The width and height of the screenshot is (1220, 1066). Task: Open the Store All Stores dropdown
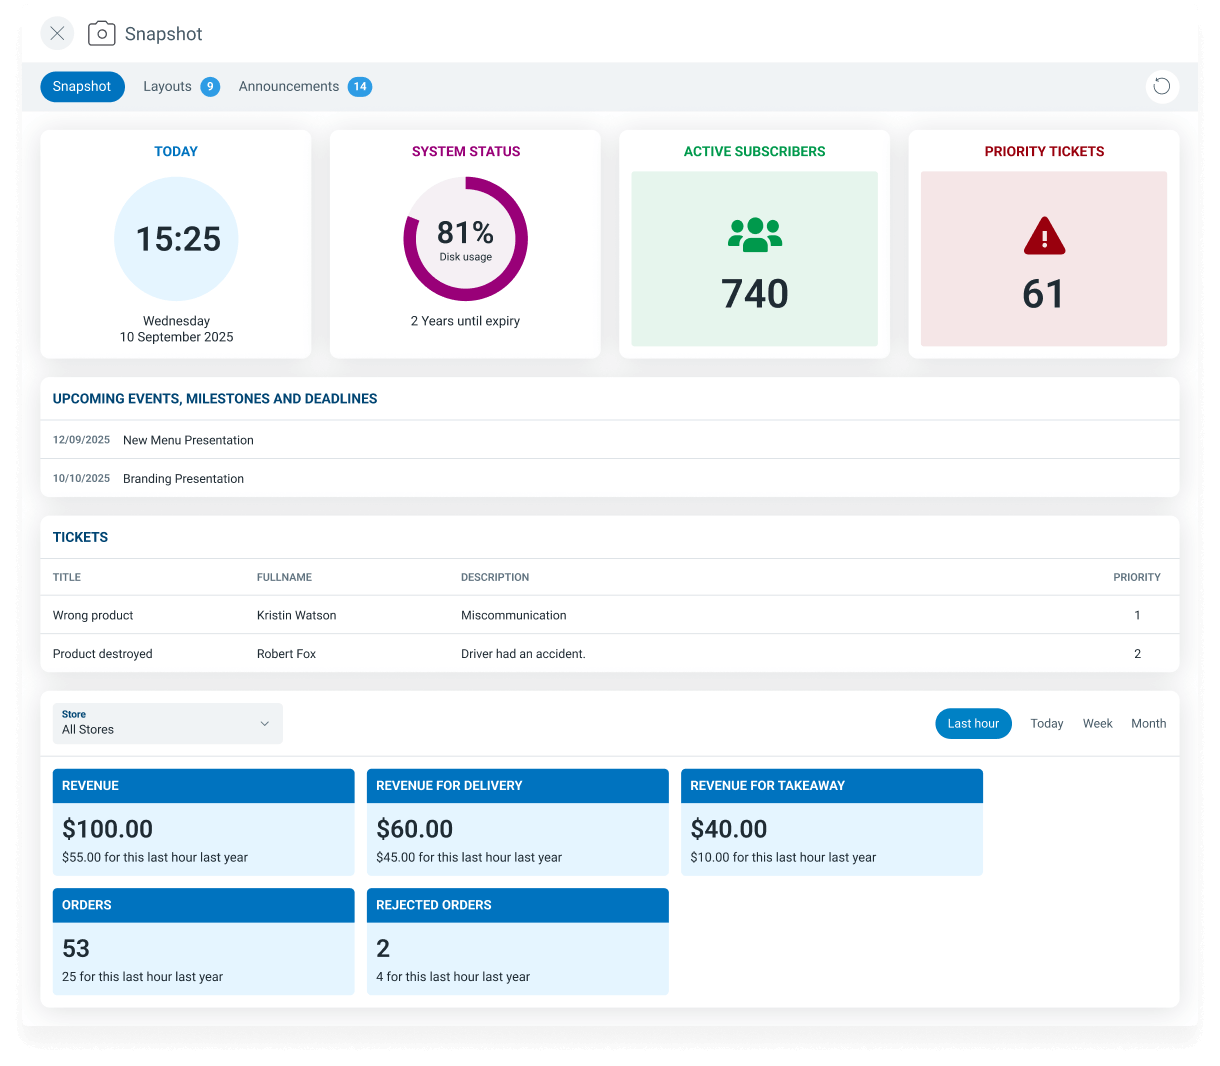pyautogui.click(x=168, y=723)
